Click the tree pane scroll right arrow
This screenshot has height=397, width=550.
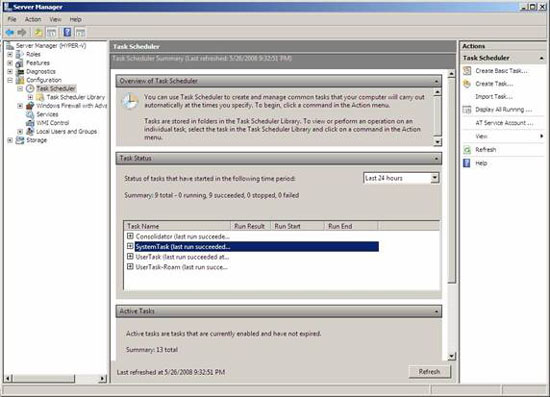(102, 379)
